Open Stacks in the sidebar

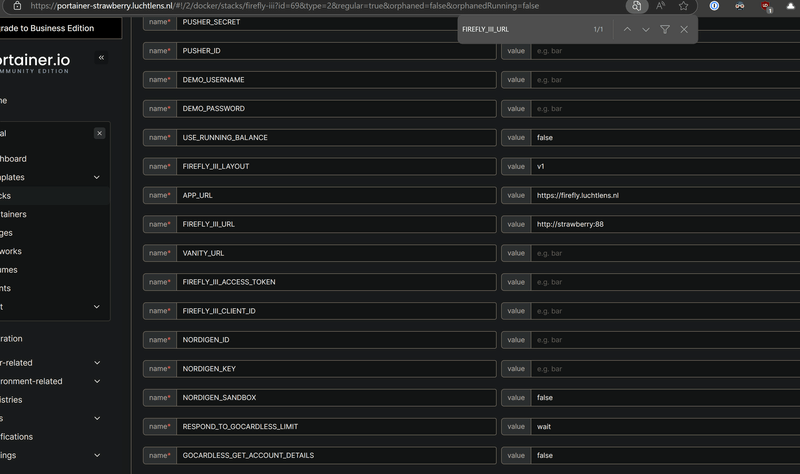(x=6, y=196)
